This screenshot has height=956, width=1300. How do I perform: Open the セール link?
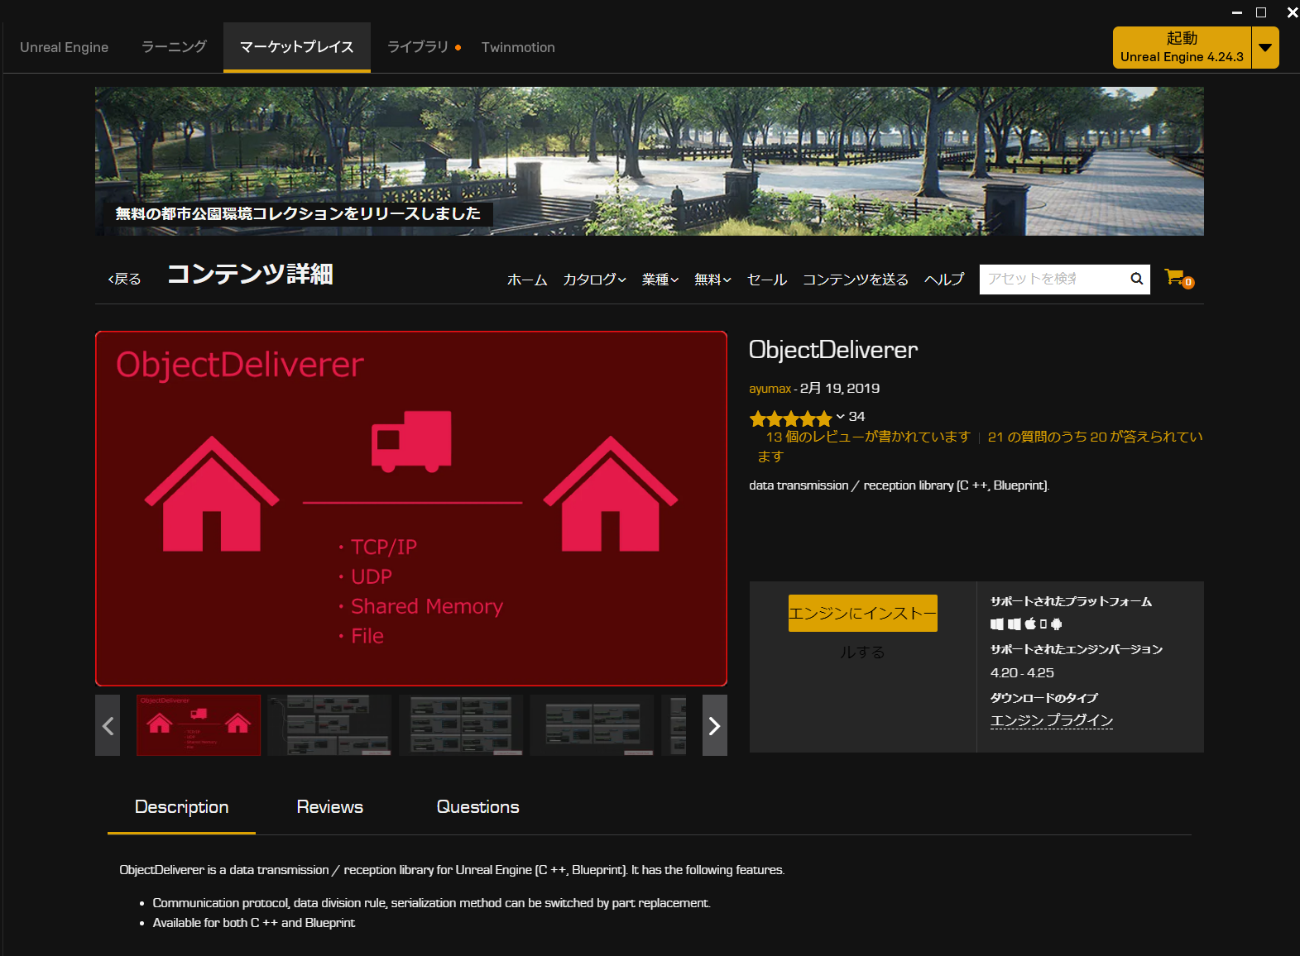767,279
